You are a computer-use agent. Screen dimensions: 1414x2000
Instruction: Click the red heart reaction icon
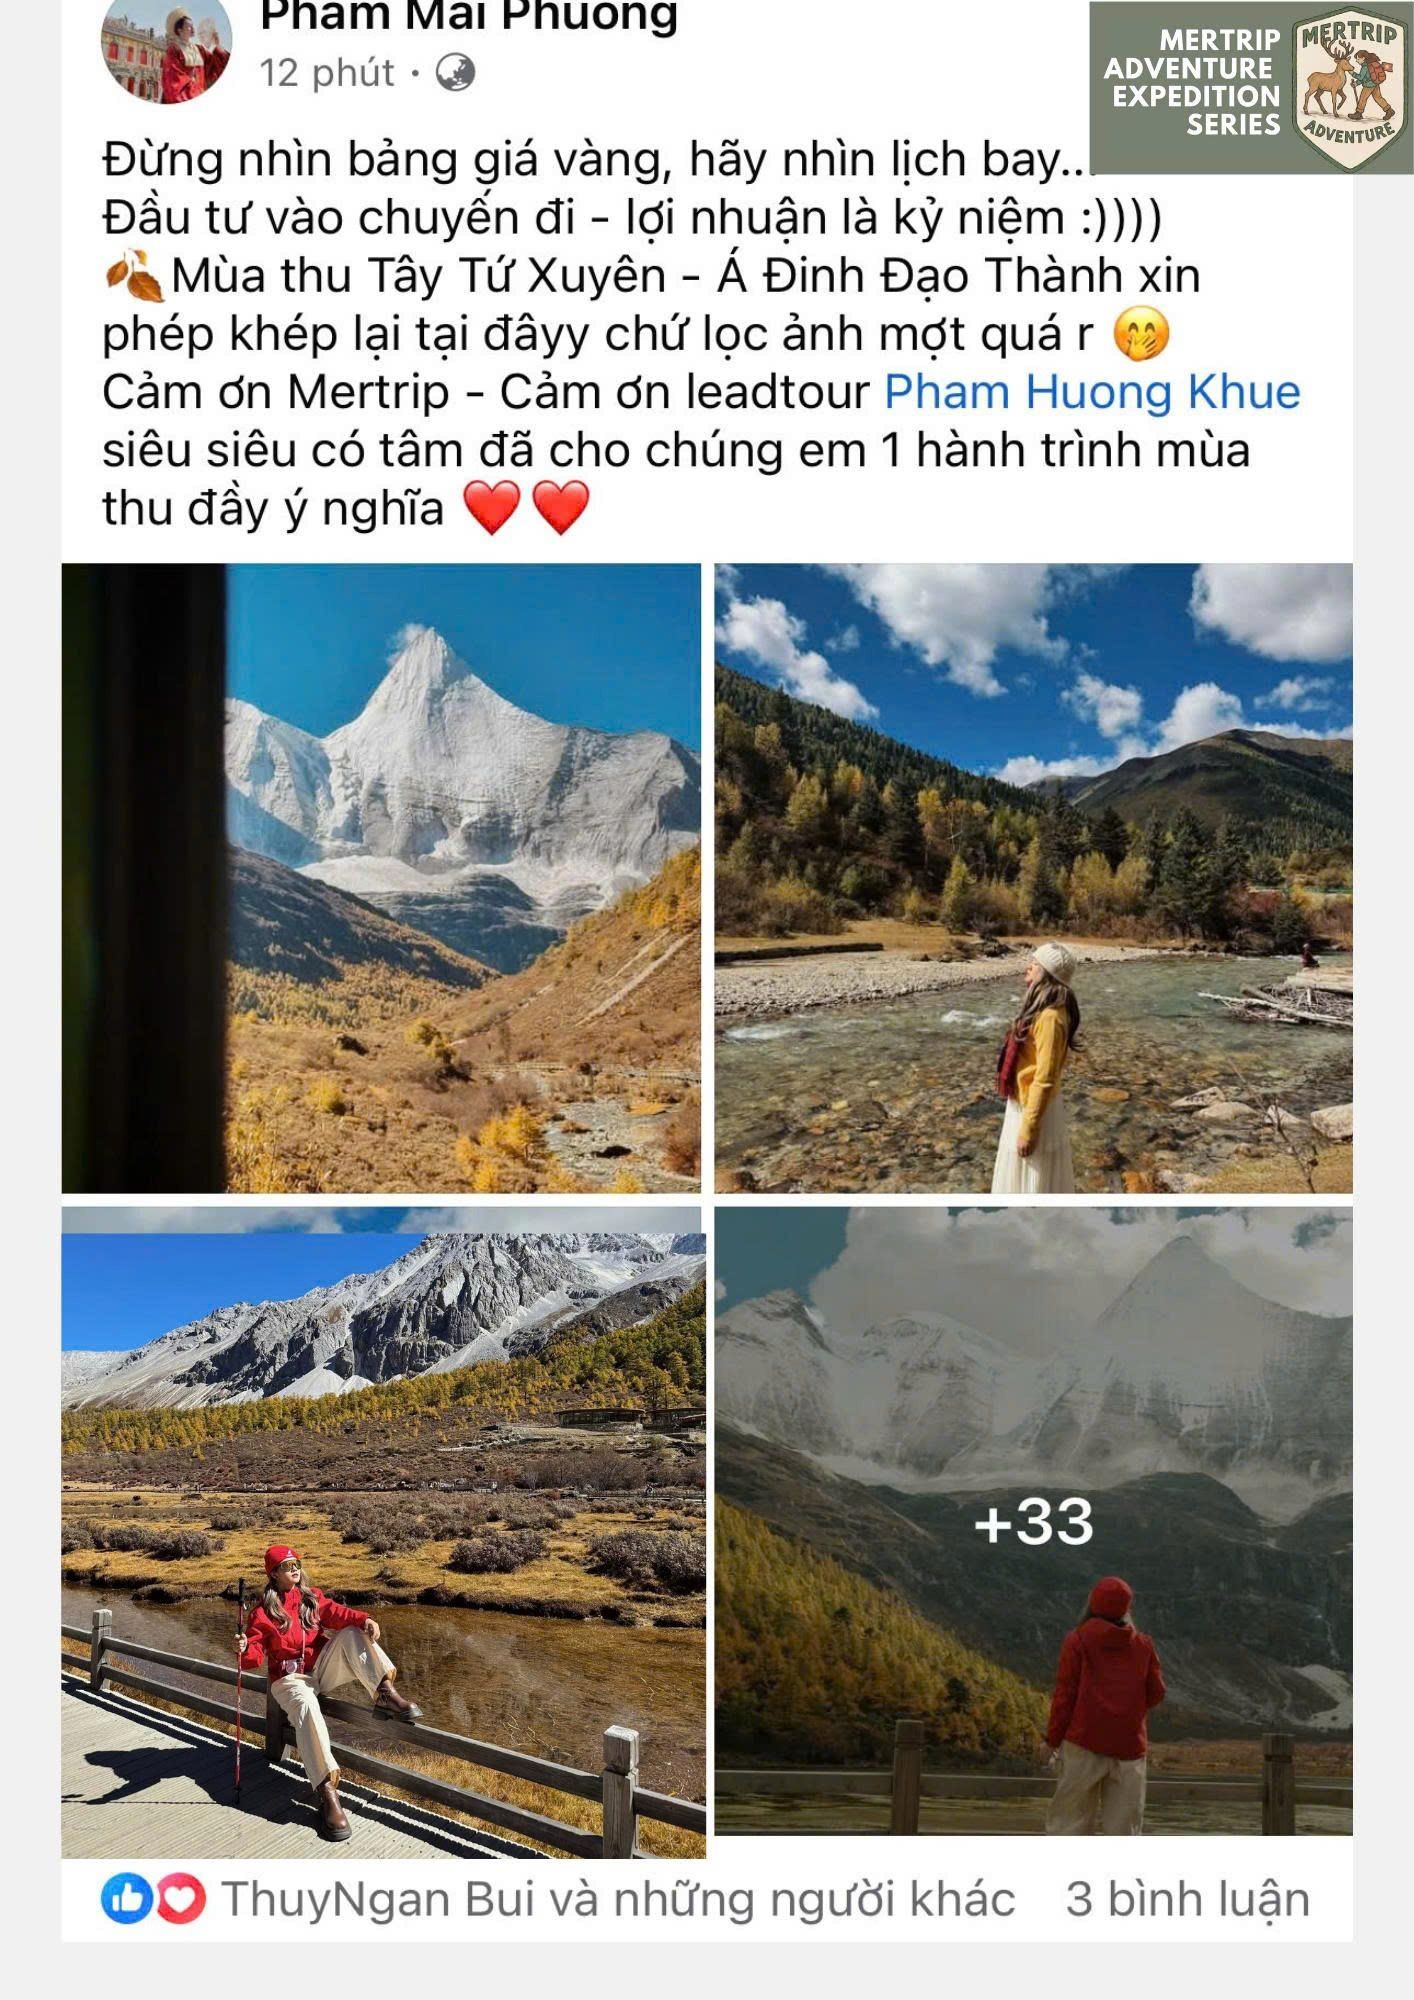(x=181, y=1898)
